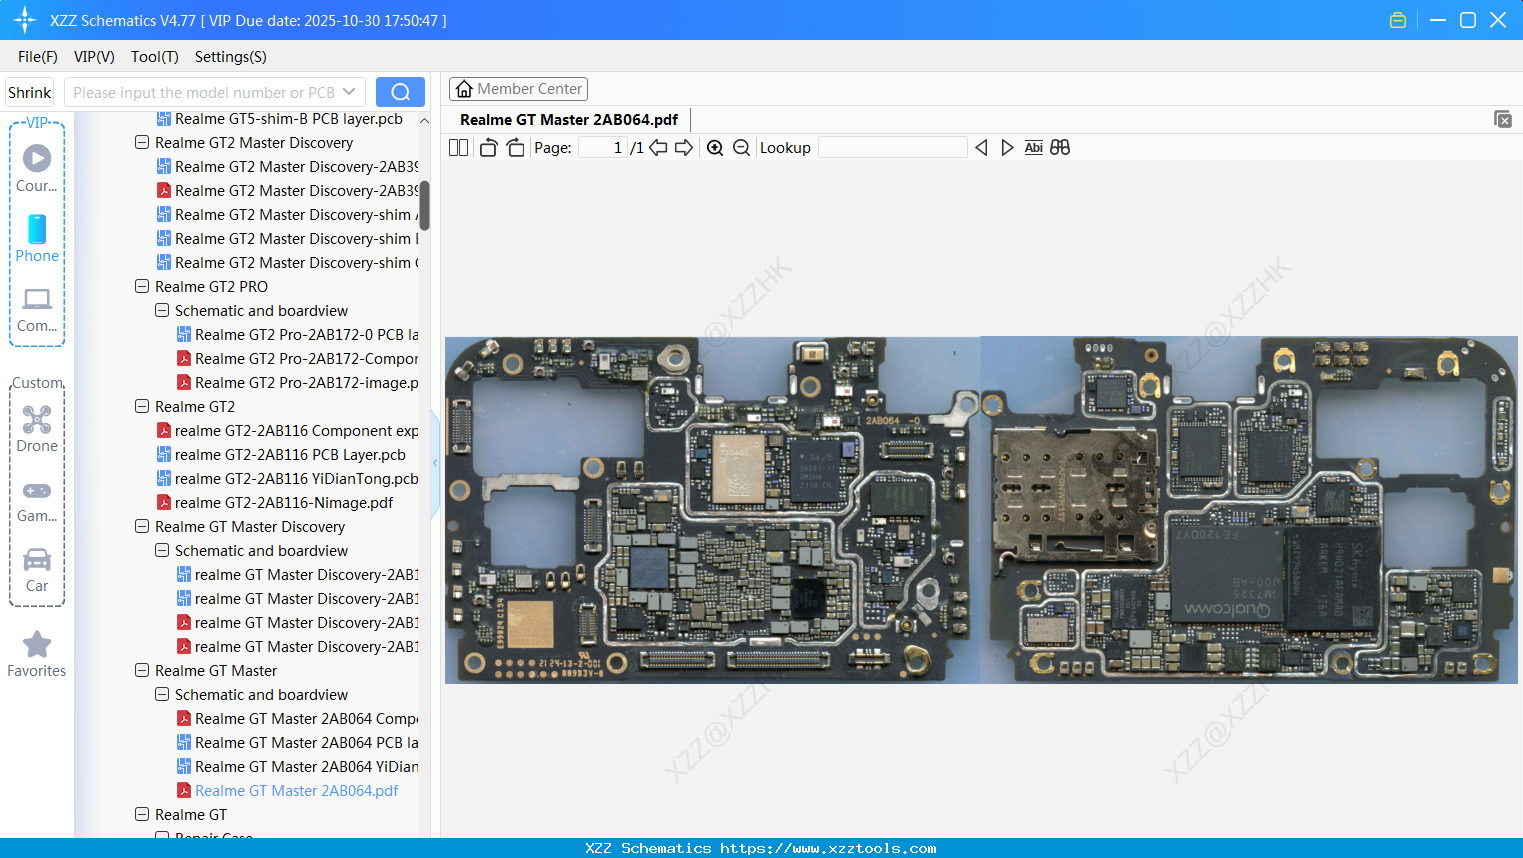This screenshot has height=858, width=1523.
Task: Collapse the Realme GT2 node
Action: point(142,407)
